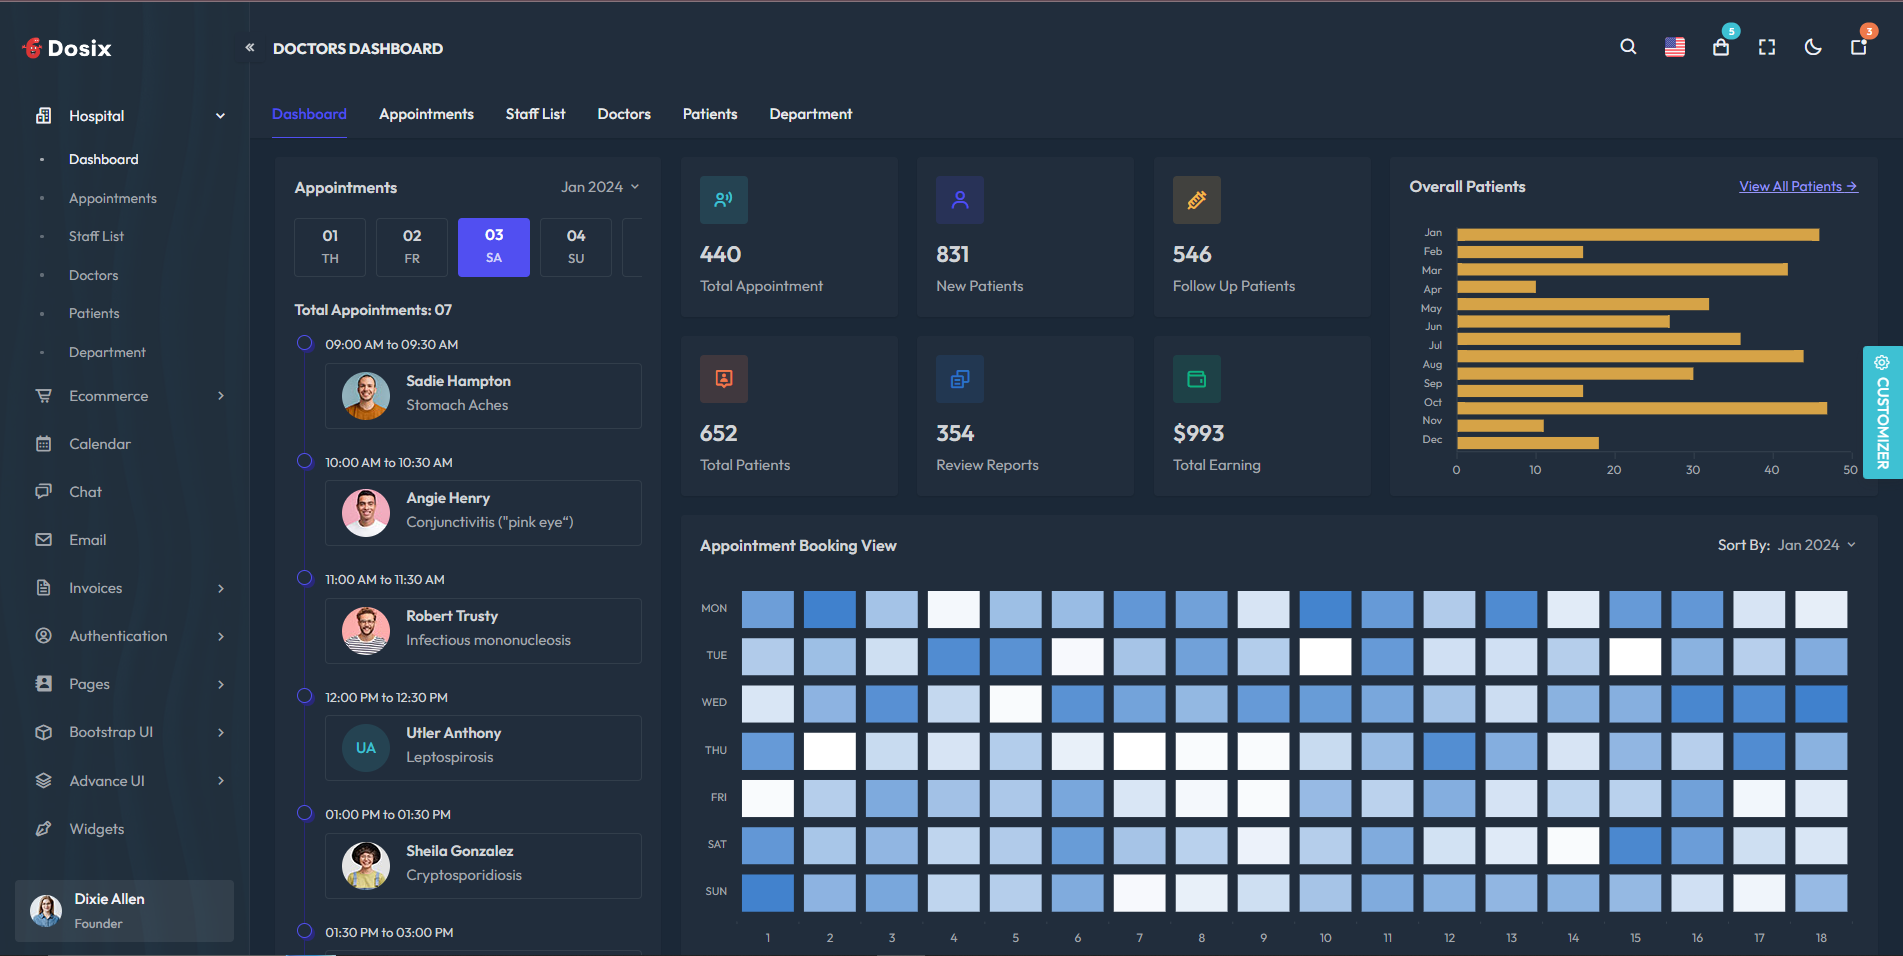
Task: Open Dixie Allen founder profile
Action: tap(124, 911)
